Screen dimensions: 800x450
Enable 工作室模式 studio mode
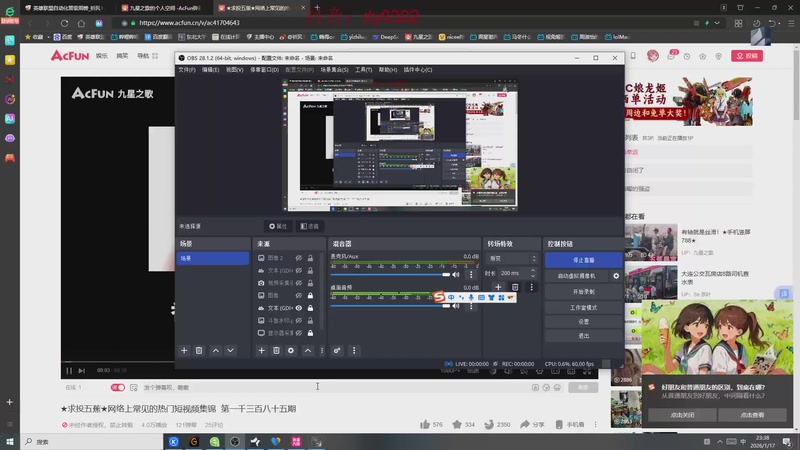(584, 307)
